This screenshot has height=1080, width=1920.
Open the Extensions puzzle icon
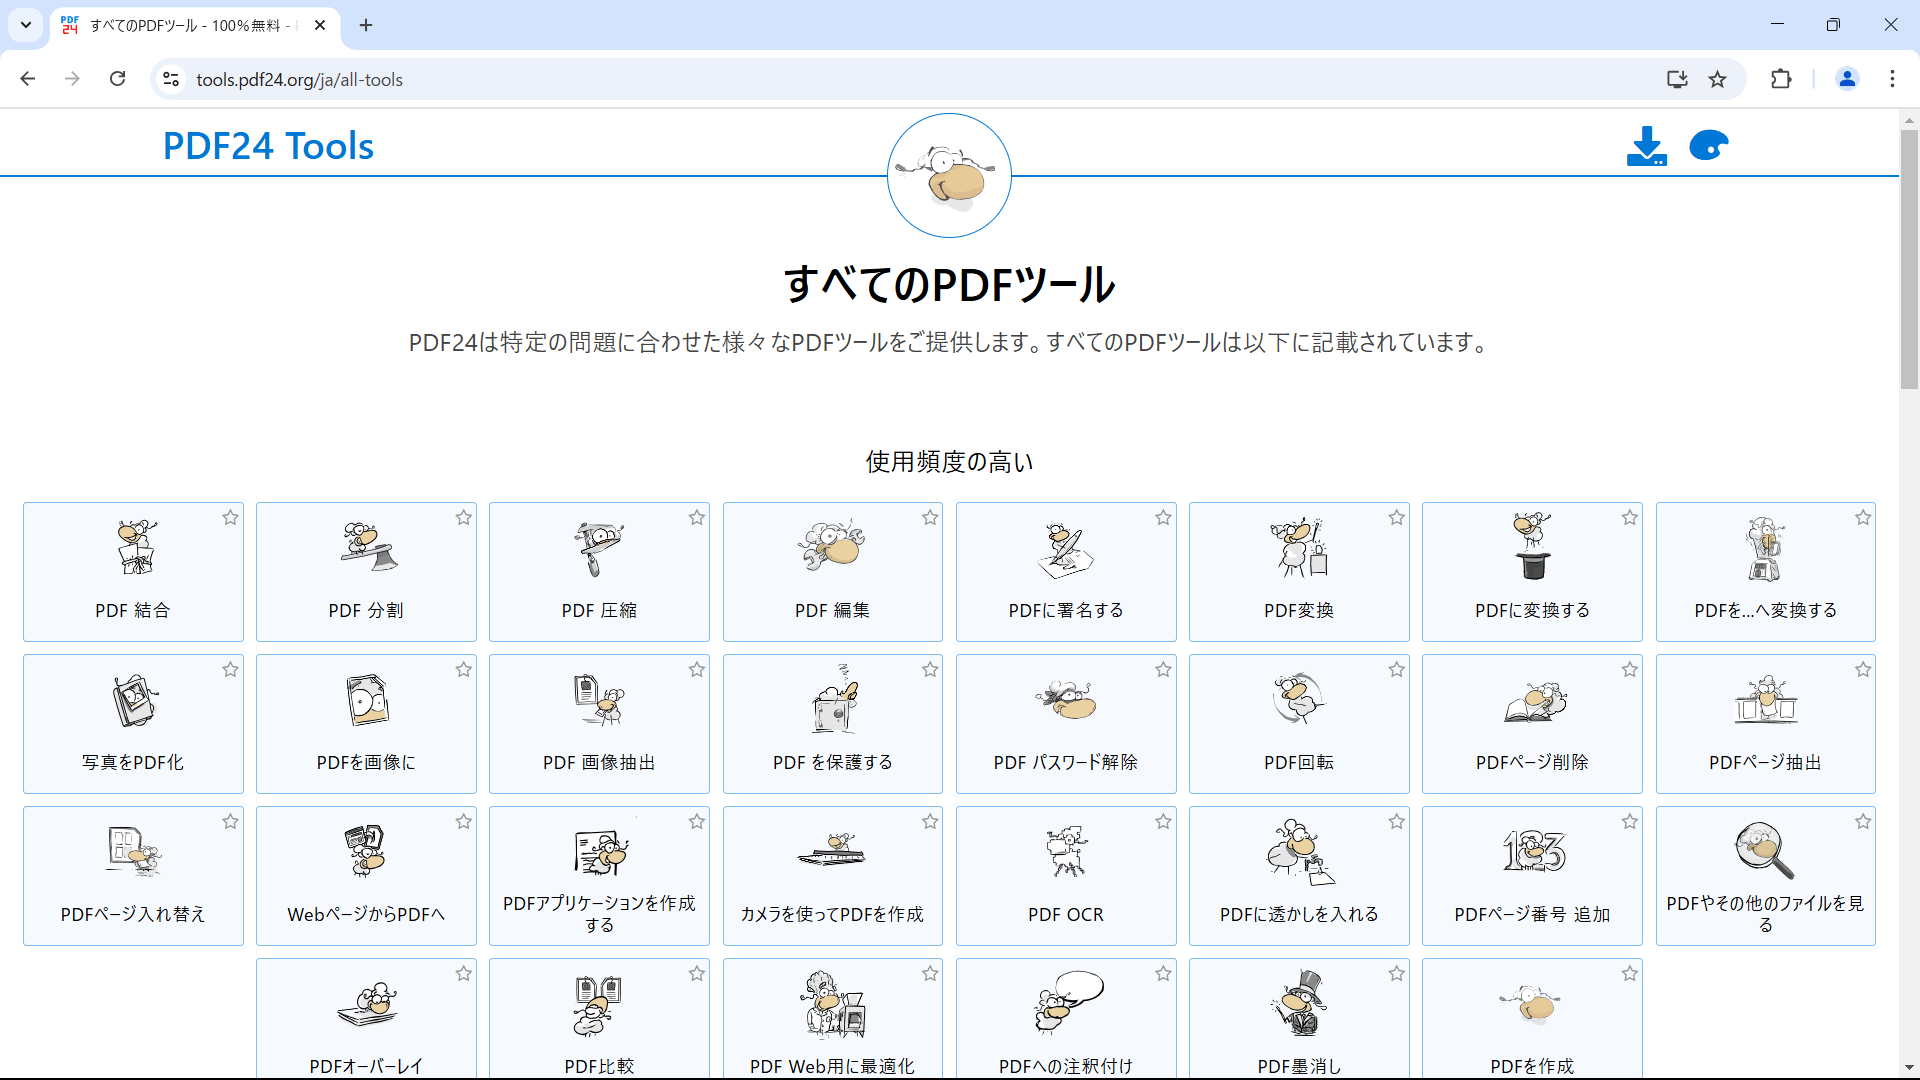(1781, 79)
